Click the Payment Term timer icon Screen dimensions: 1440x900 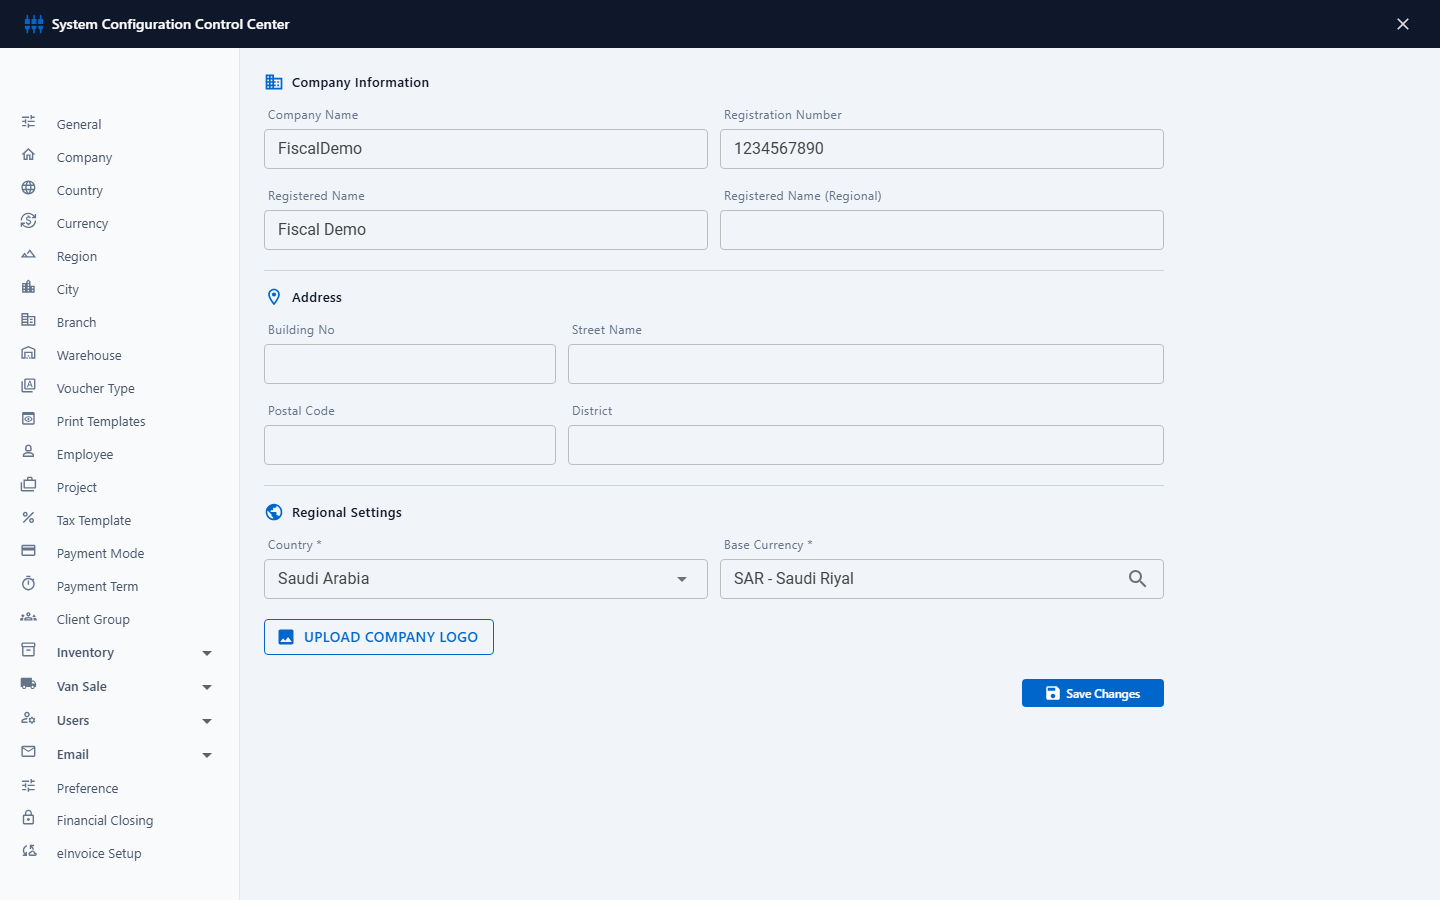click(28, 584)
